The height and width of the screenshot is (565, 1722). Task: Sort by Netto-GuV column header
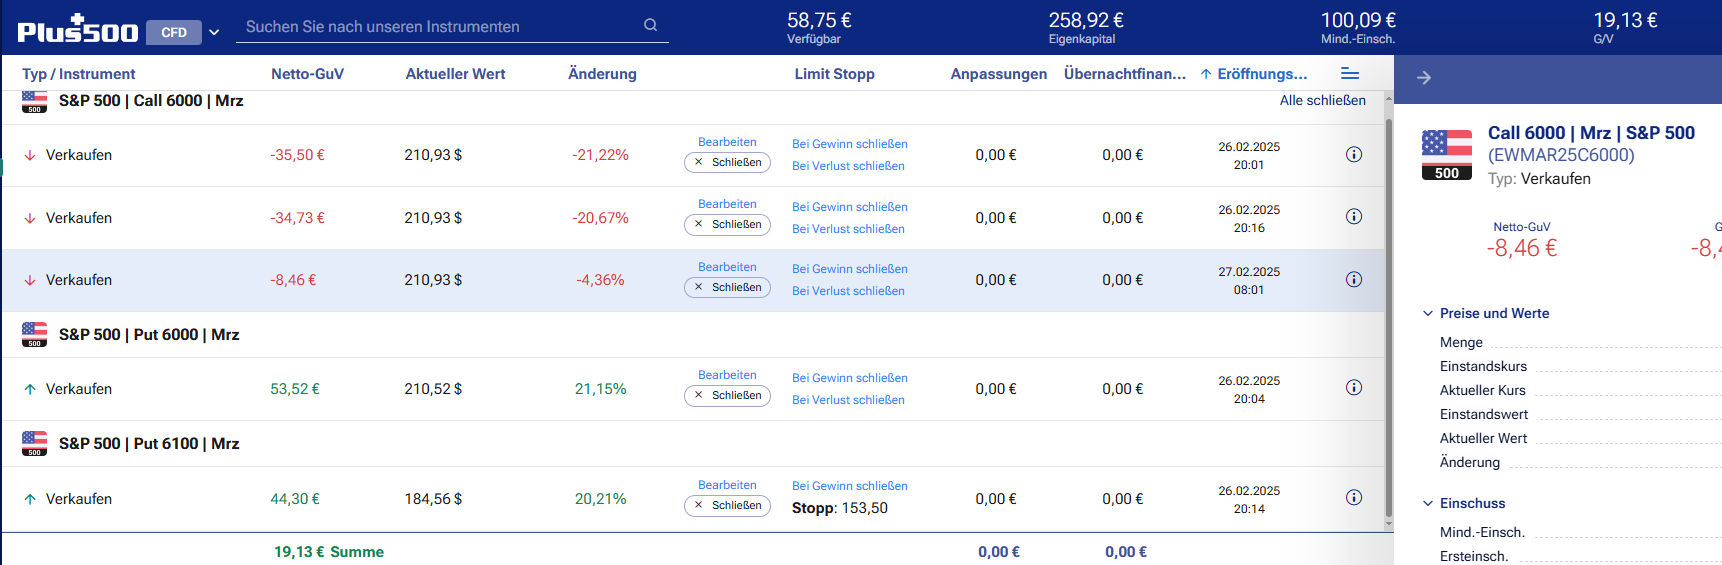(x=307, y=74)
